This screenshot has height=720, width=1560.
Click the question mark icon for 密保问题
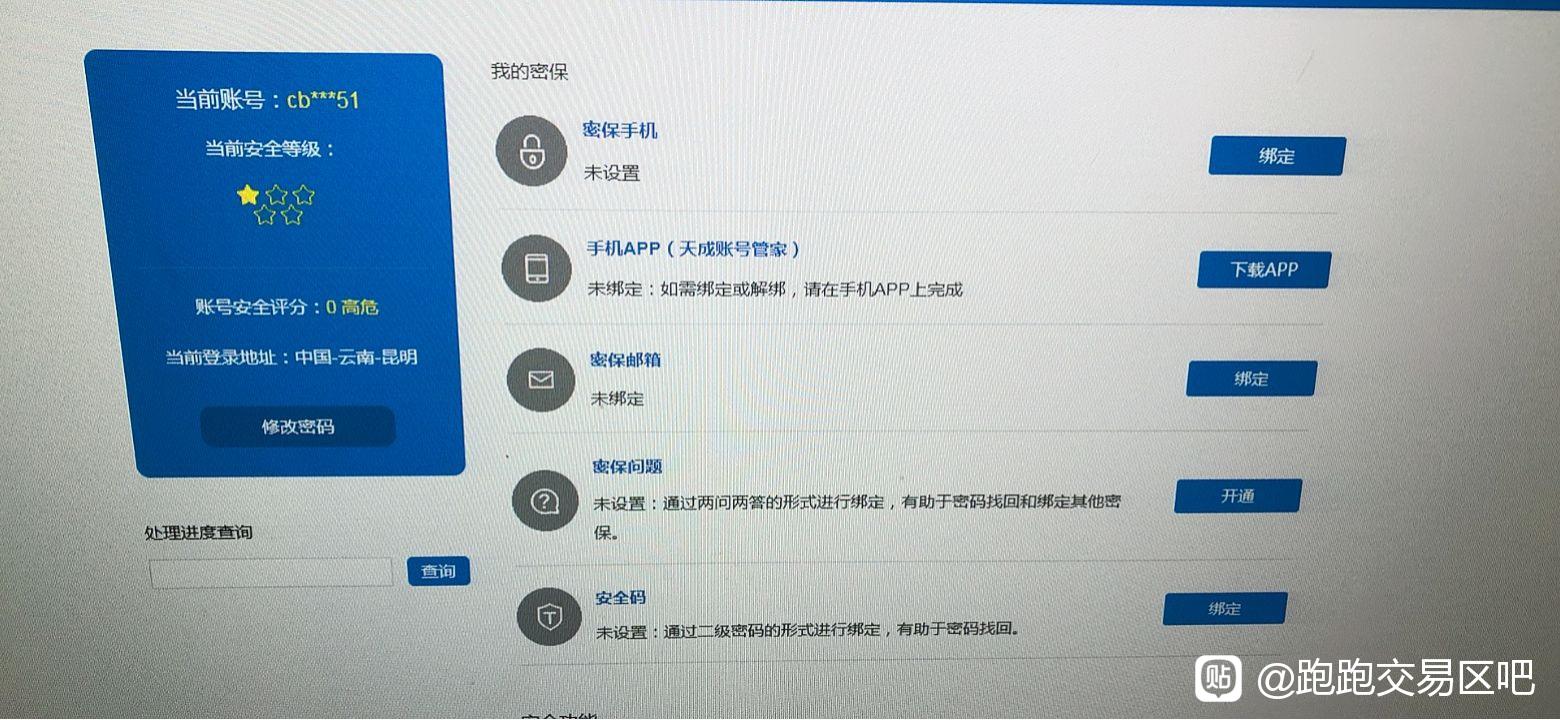point(545,500)
